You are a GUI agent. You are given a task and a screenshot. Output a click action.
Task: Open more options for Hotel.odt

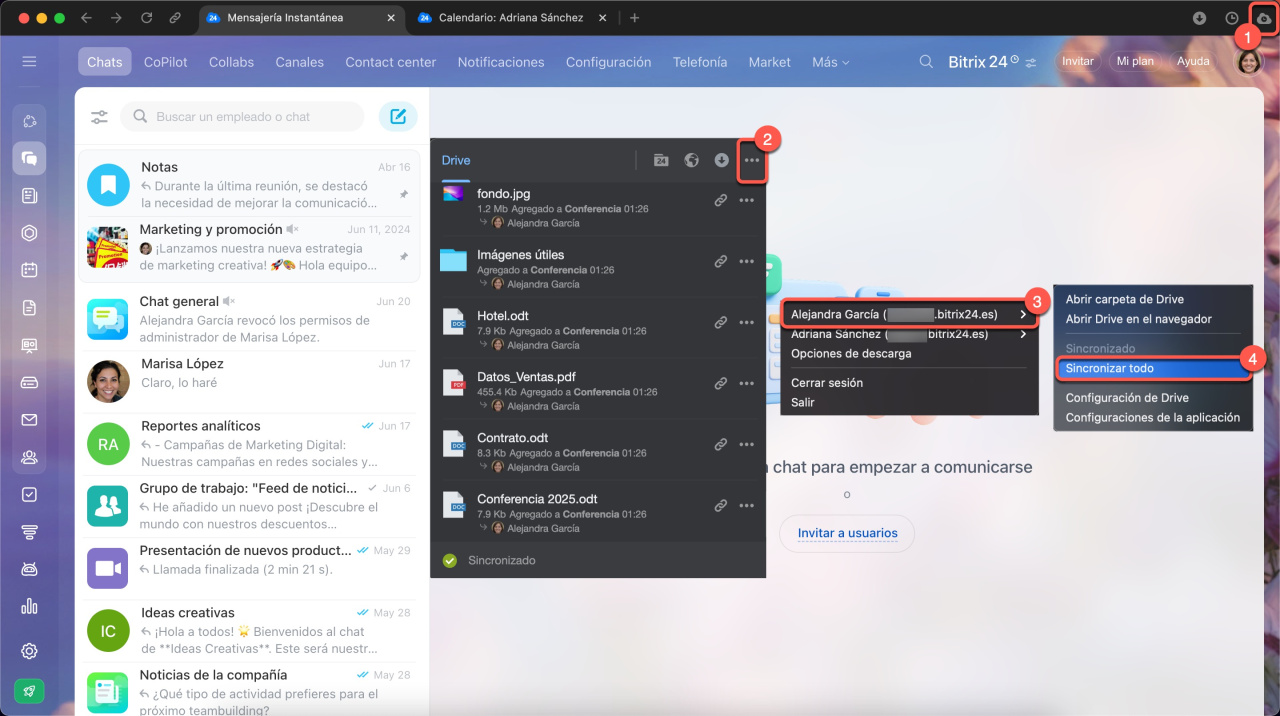(x=746, y=323)
